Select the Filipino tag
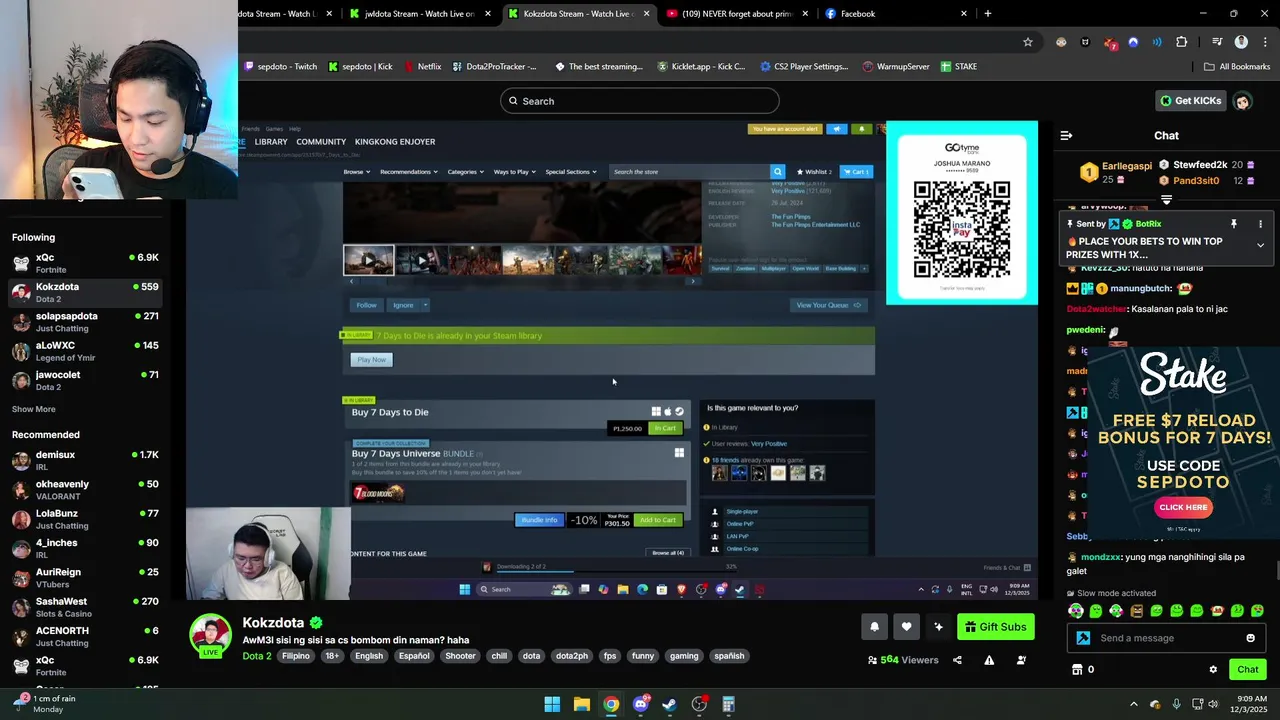 [x=296, y=656]
